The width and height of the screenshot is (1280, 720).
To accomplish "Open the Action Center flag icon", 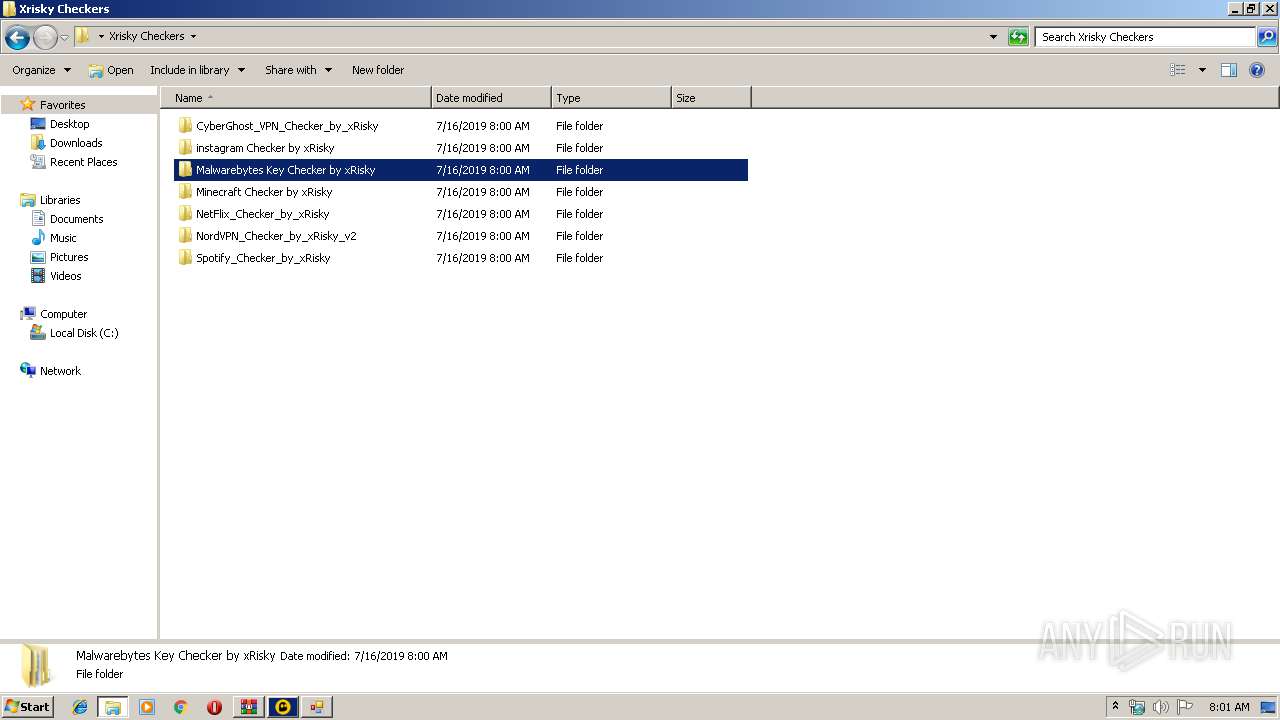I will pos(1184,707).
